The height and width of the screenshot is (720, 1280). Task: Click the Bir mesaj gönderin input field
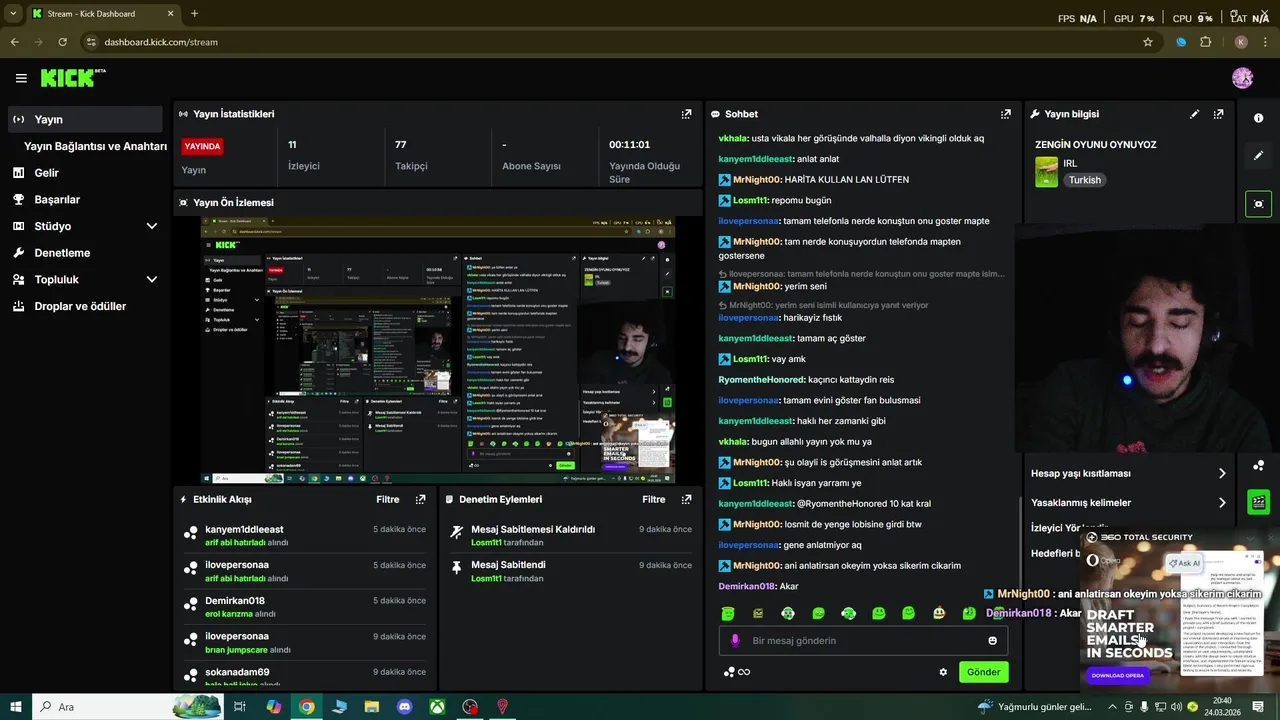[x=863, y=641]
